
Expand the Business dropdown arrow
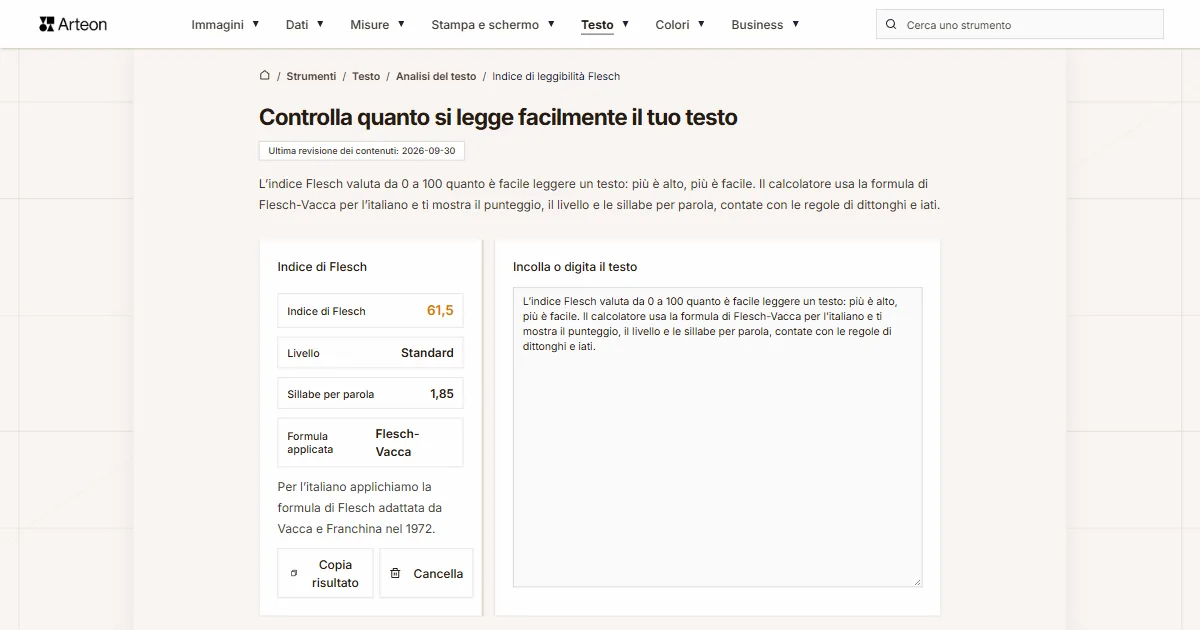(x=796, y=24)
